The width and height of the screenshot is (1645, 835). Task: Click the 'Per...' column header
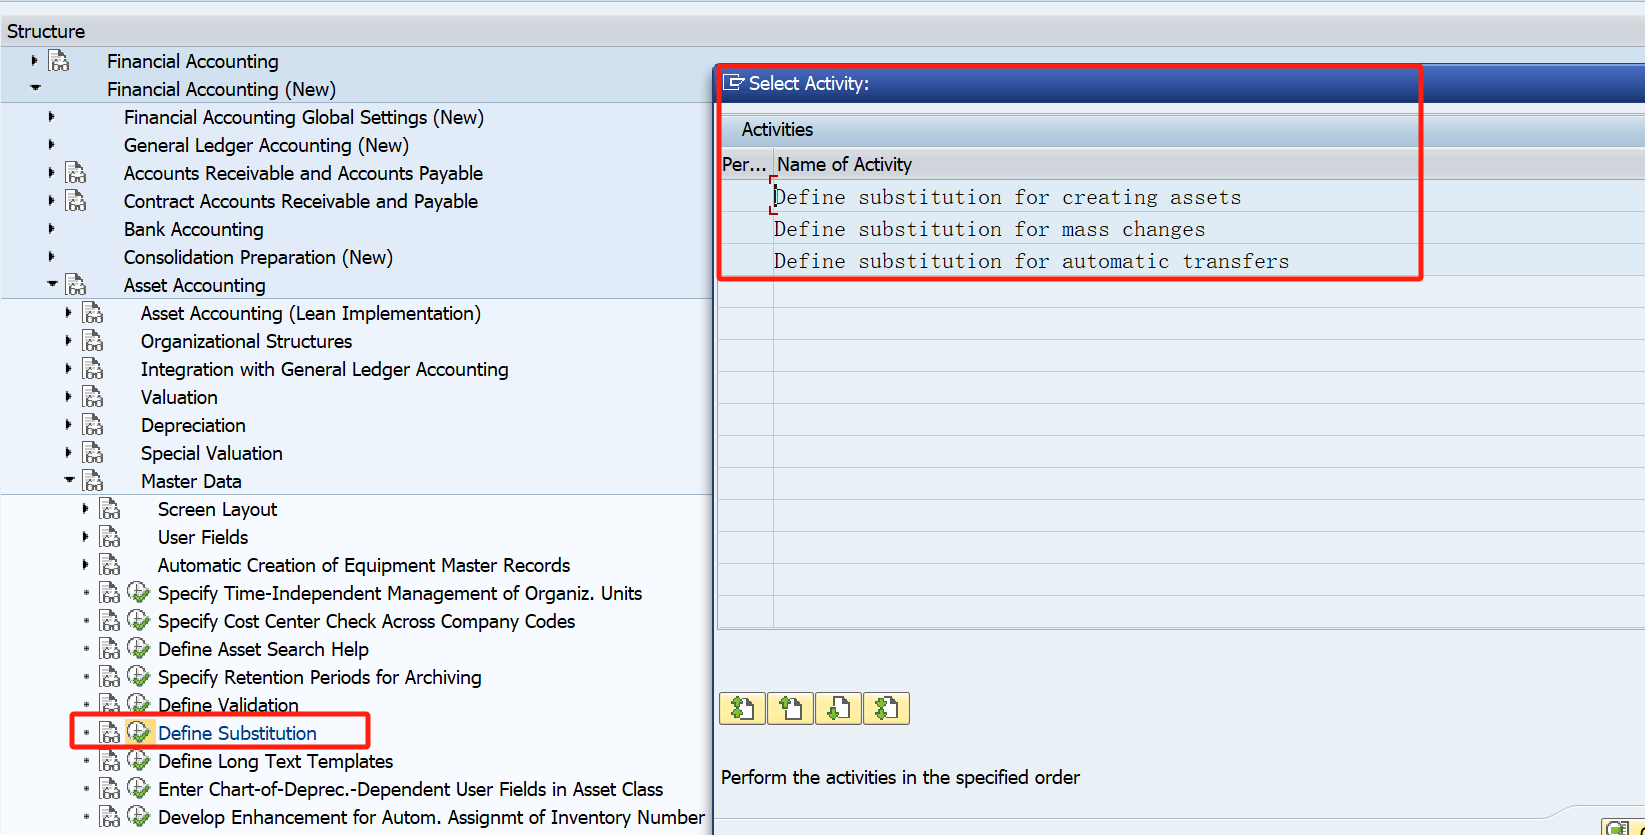click(744, 164)
